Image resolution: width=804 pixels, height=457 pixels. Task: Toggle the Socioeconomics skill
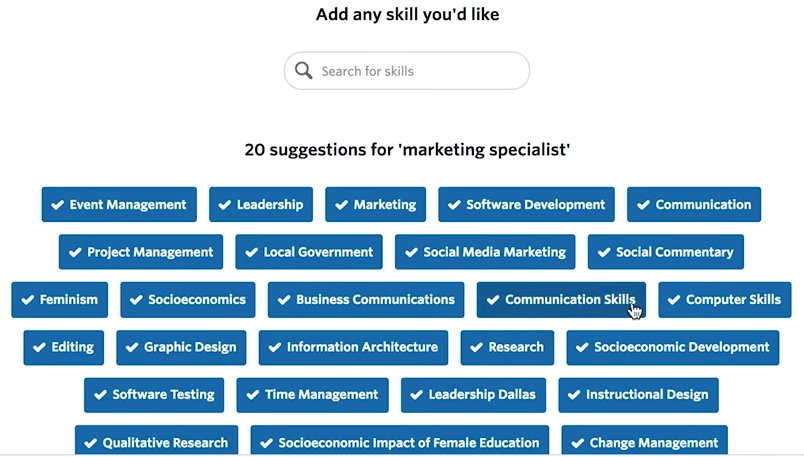pos(188,300)
